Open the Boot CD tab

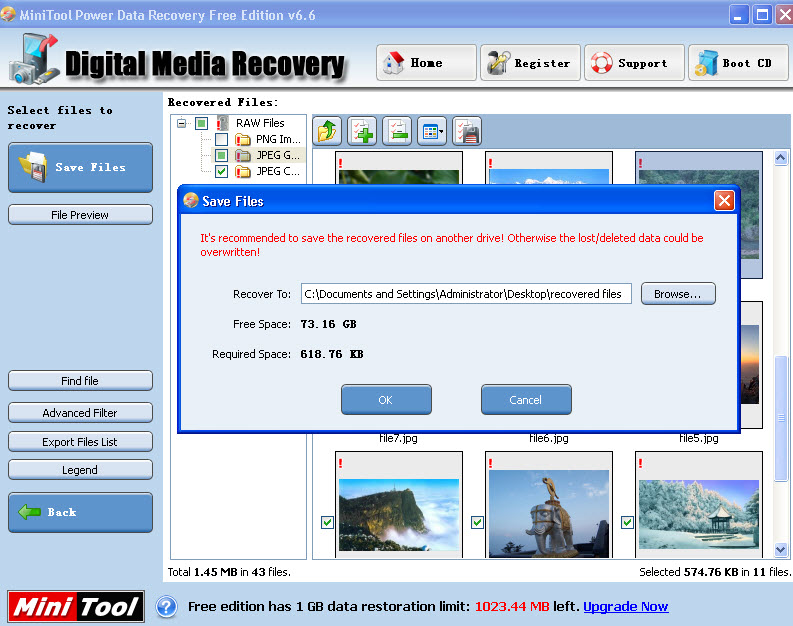738,63
